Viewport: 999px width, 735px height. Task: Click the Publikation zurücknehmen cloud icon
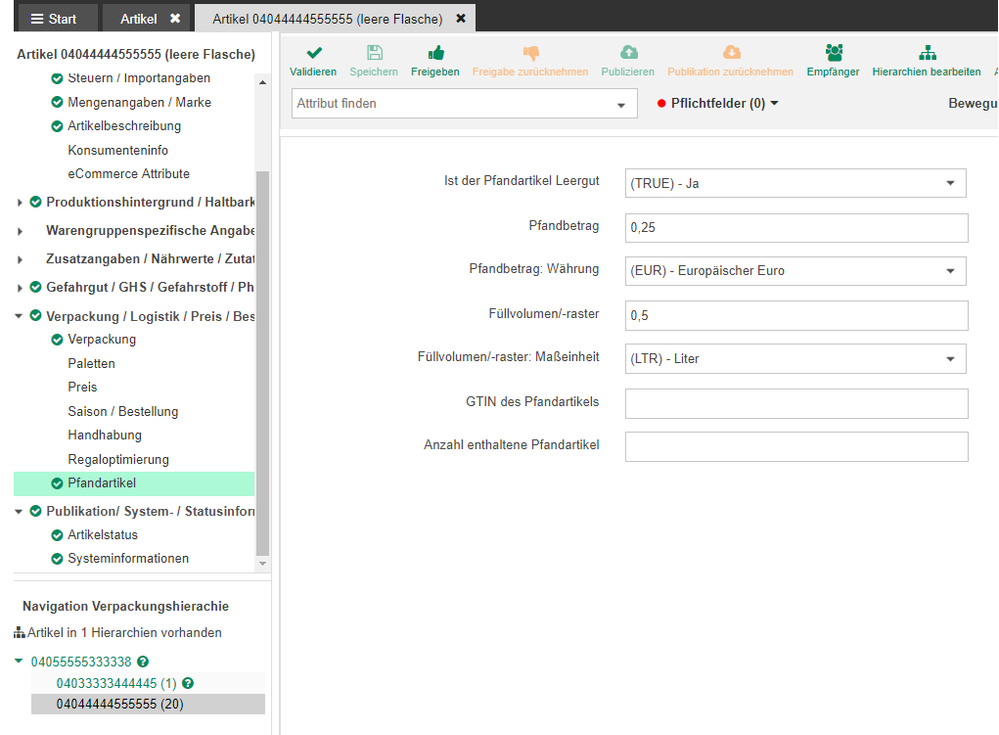(731, 52)
